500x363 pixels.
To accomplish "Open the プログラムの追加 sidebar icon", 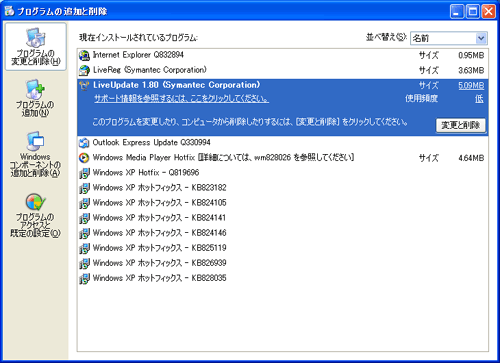I will coord(35,98).
